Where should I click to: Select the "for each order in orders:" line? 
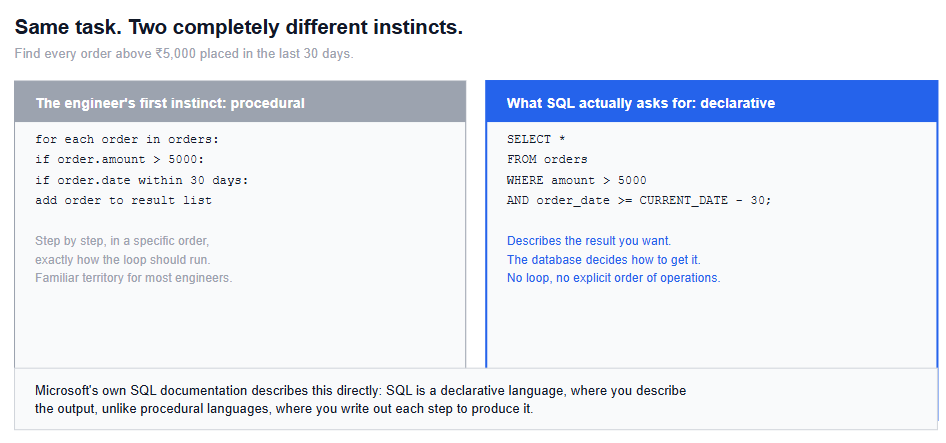pos(127,139)
